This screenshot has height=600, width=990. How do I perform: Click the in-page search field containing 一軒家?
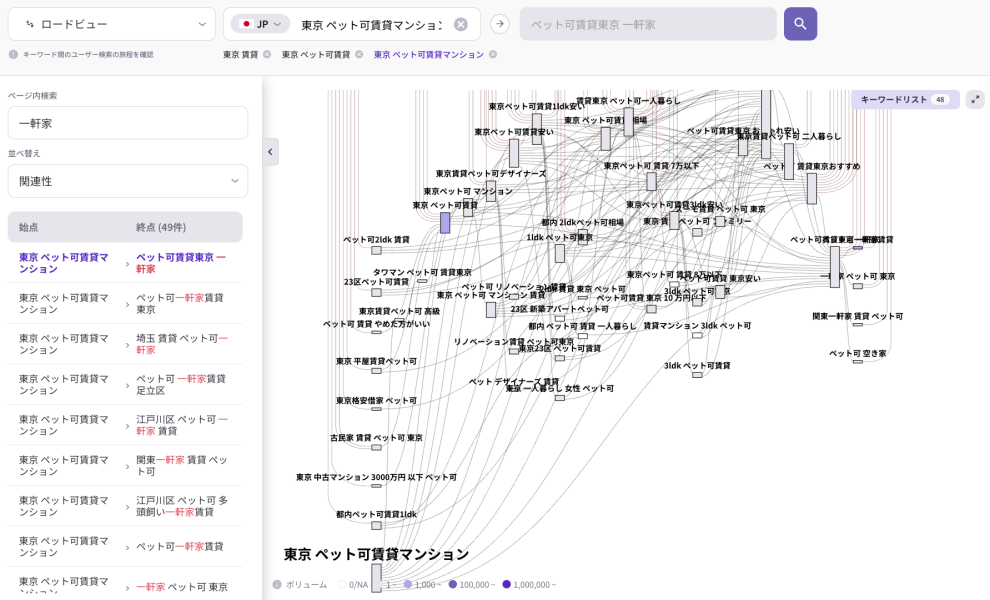(127, 123)
